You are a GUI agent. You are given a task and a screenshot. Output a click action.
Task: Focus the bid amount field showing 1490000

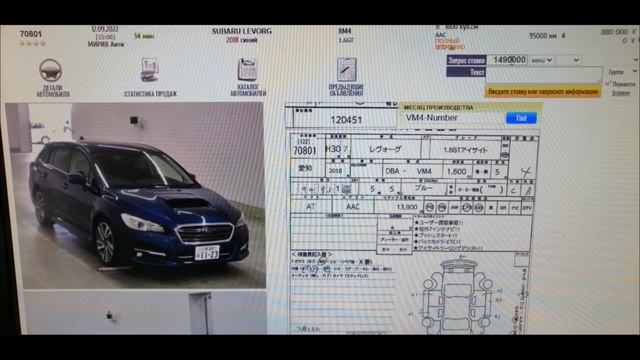point(508,60)
